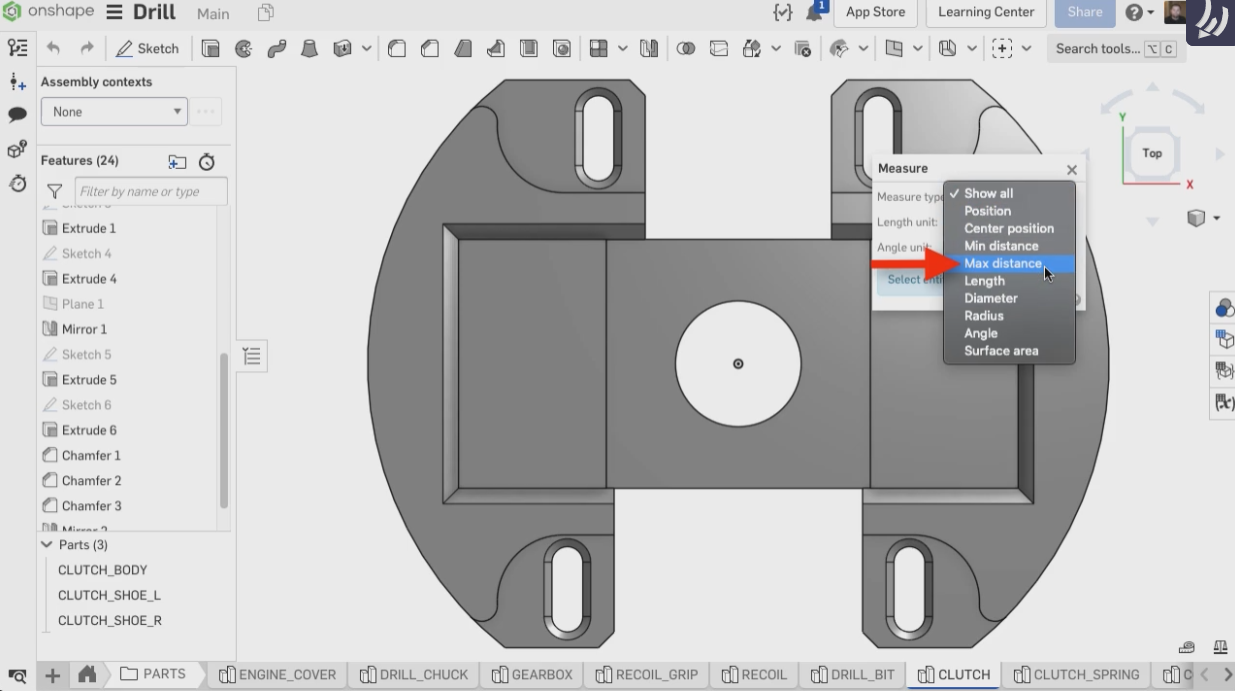Viewport: 1235px width, 691px height.
Task: Collapse the Parts (3) section
Action: tap(46, 545)
